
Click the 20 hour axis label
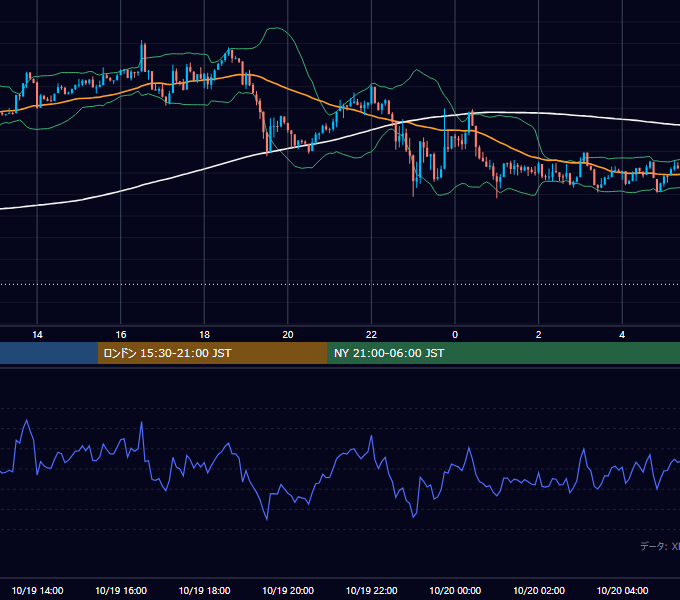tap(288, 335)
